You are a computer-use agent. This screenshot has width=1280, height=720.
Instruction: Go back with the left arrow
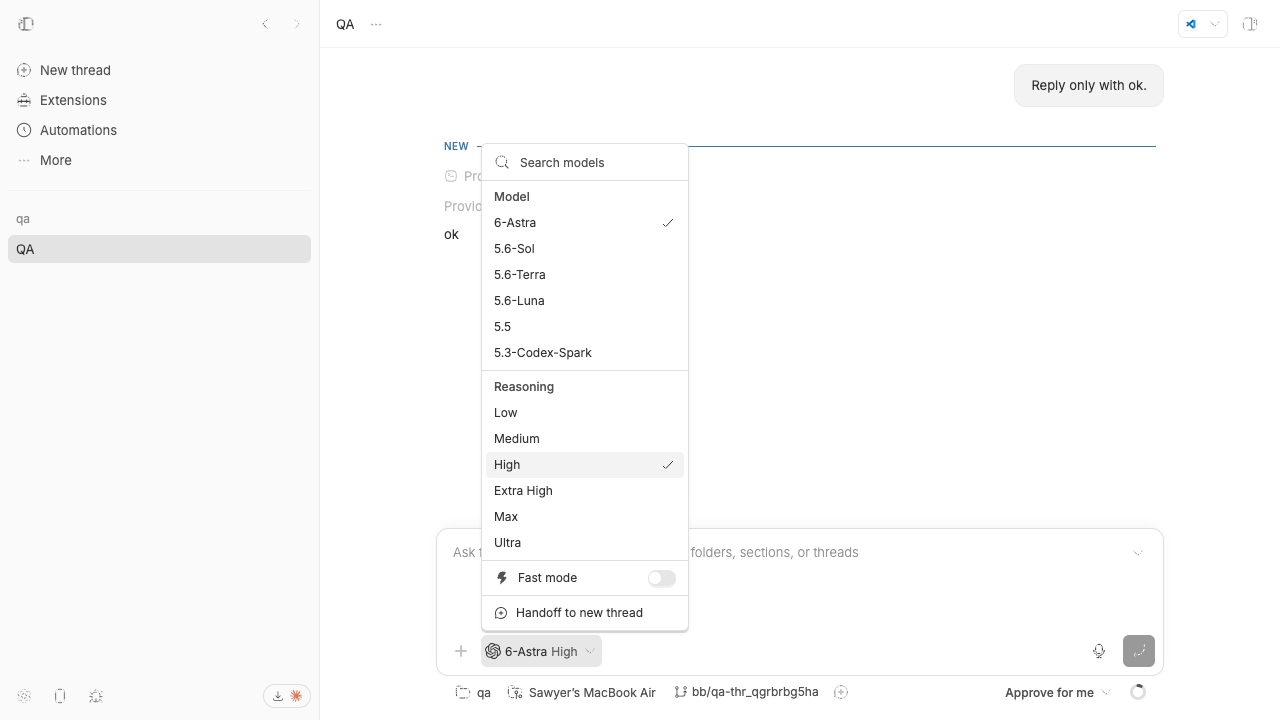click(265, 24)
